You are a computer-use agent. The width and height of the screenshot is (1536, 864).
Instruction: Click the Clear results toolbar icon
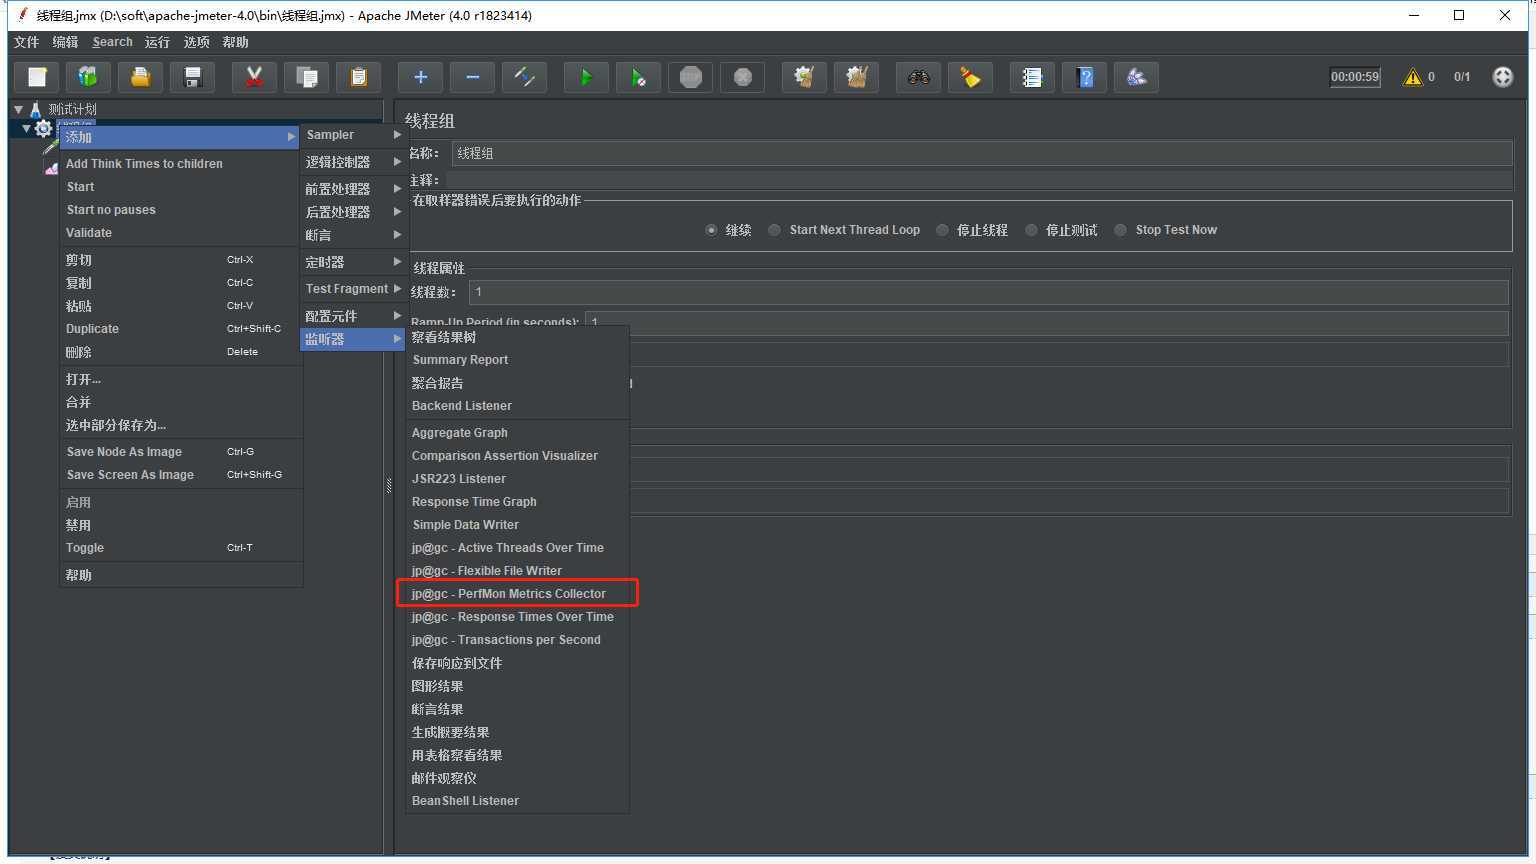click(x=804, y=77)
